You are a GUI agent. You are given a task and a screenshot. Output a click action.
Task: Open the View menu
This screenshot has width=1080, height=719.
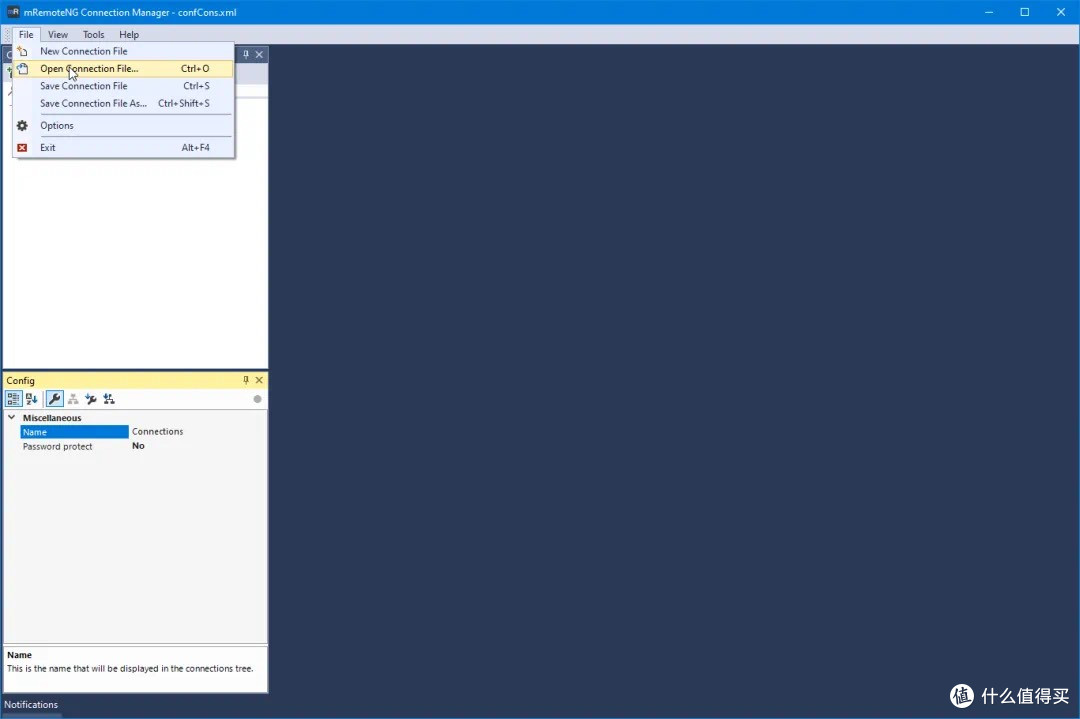click(58, 34)
